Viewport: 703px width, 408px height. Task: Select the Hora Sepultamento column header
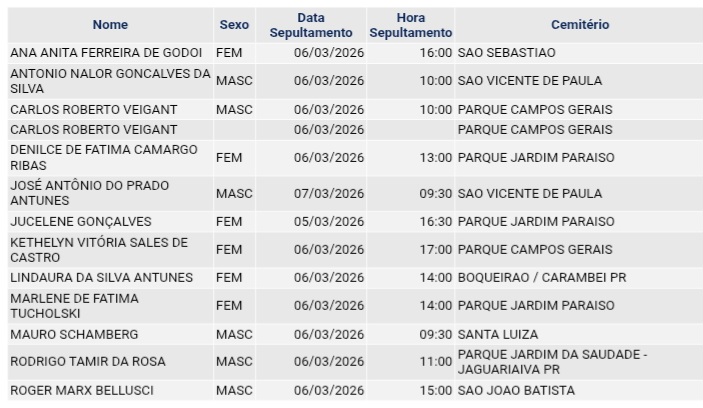click(411, 25)
